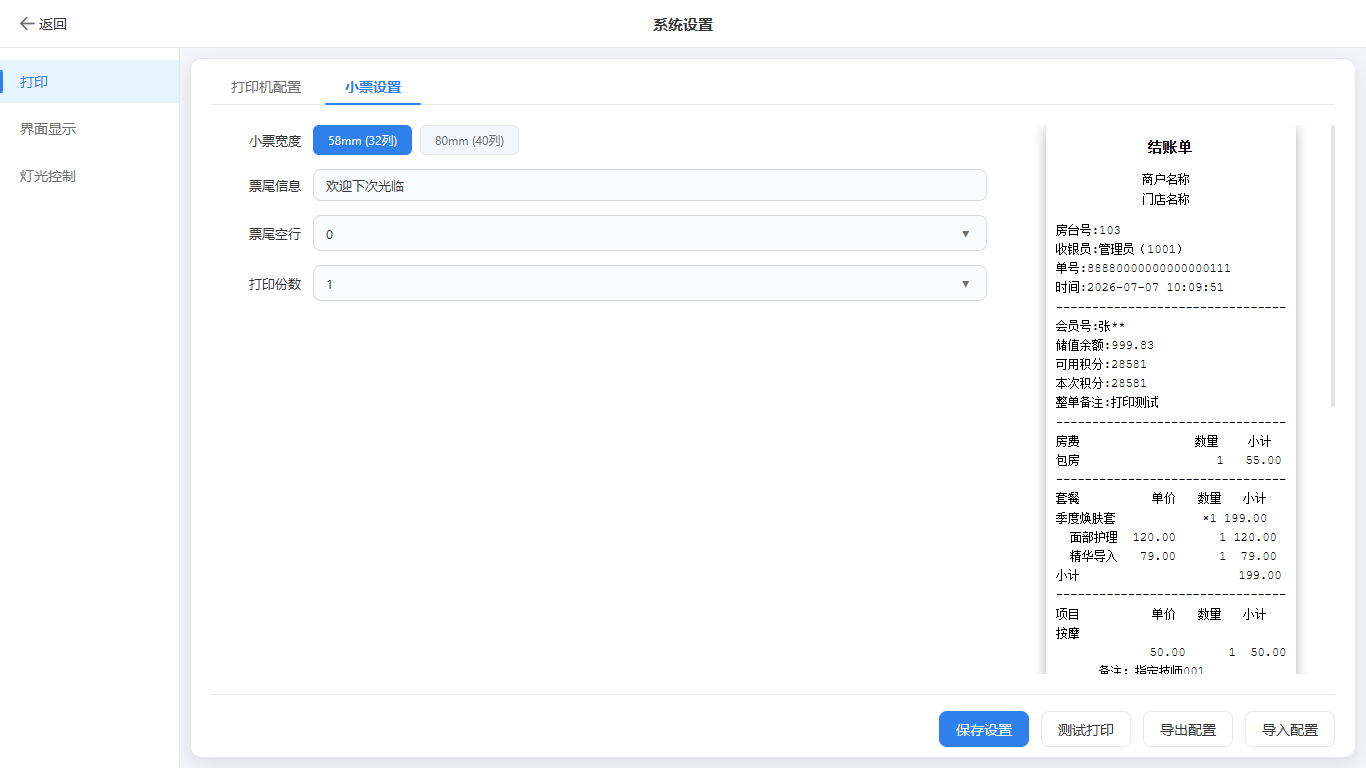Image resolution: width=1366 pixels, height=768 pixels.
Task: Click the 商户名称 line in preview
Action: click(1166, 179)
